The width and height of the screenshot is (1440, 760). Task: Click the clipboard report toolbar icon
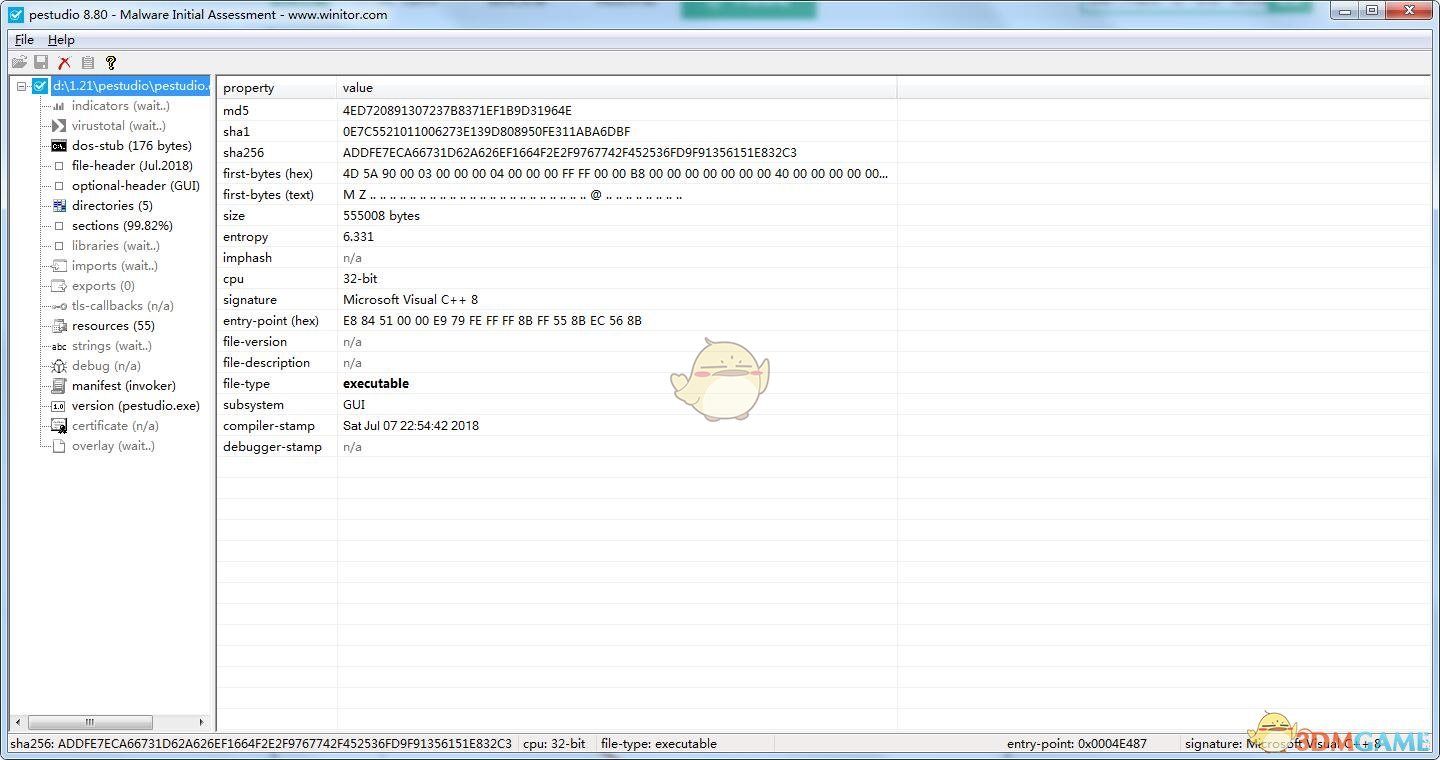(x=87, y=62)
